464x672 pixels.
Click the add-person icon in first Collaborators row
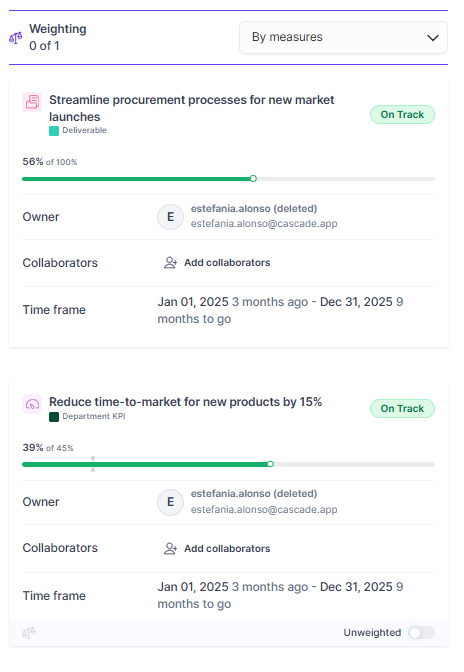pos(171,263)
